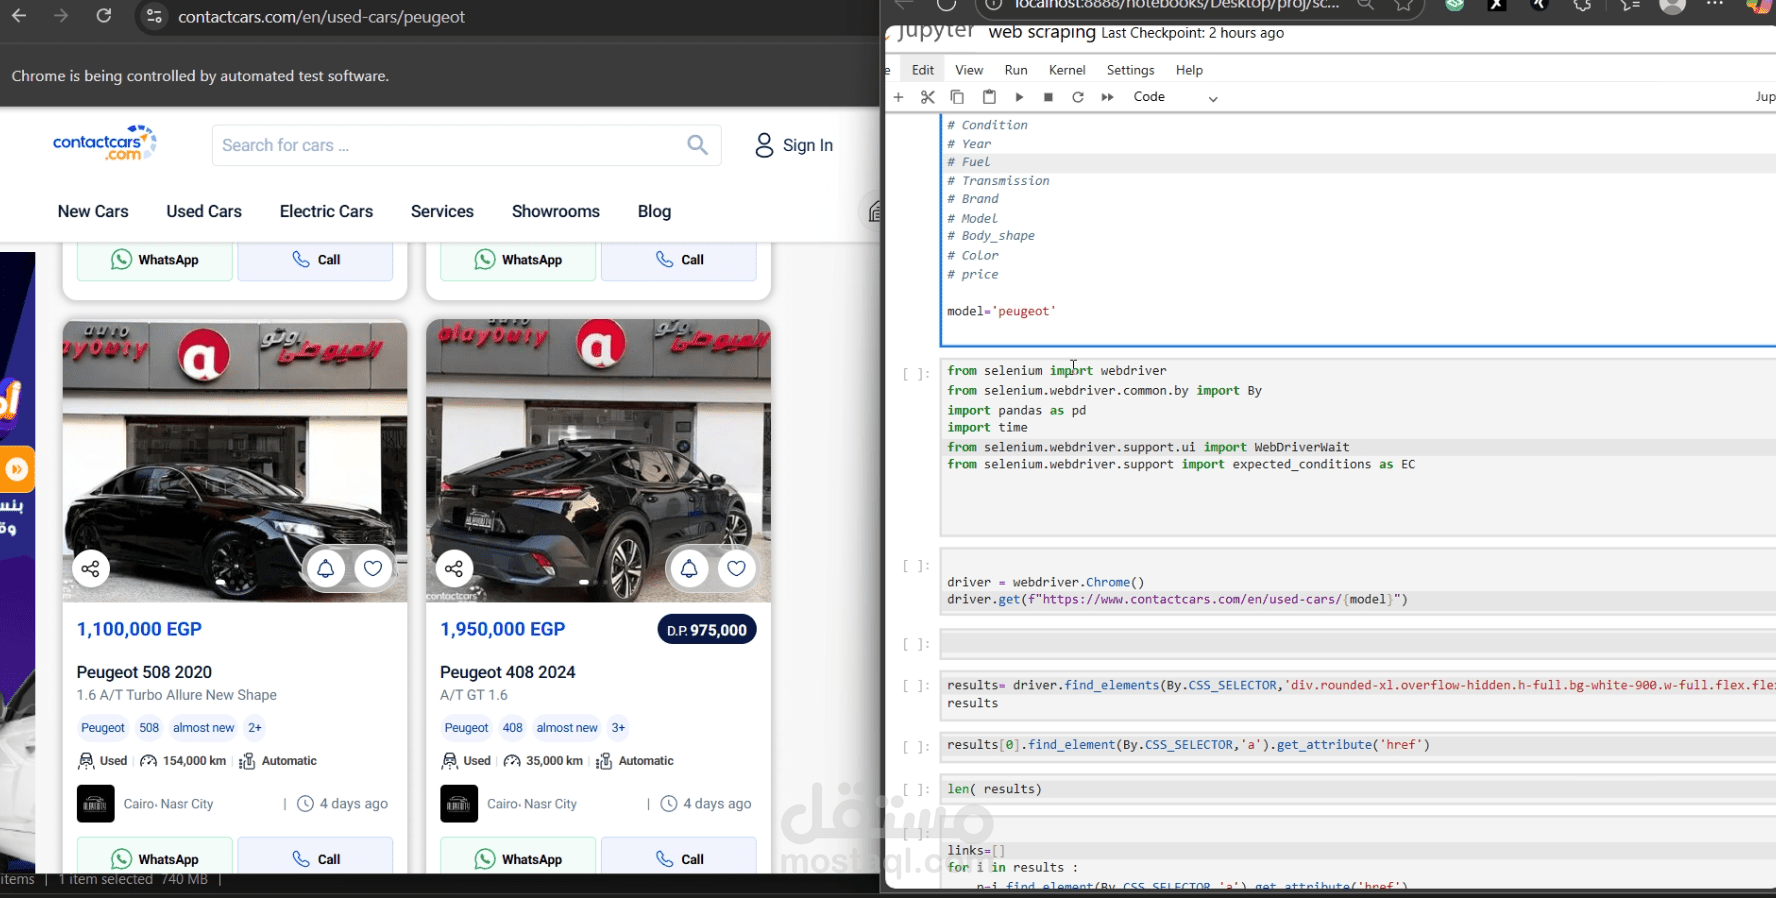This screenshot has width=1776, height=898.
Task: Favorite the Peugeot 408 2024 with heart
Action: coord(737,568)
